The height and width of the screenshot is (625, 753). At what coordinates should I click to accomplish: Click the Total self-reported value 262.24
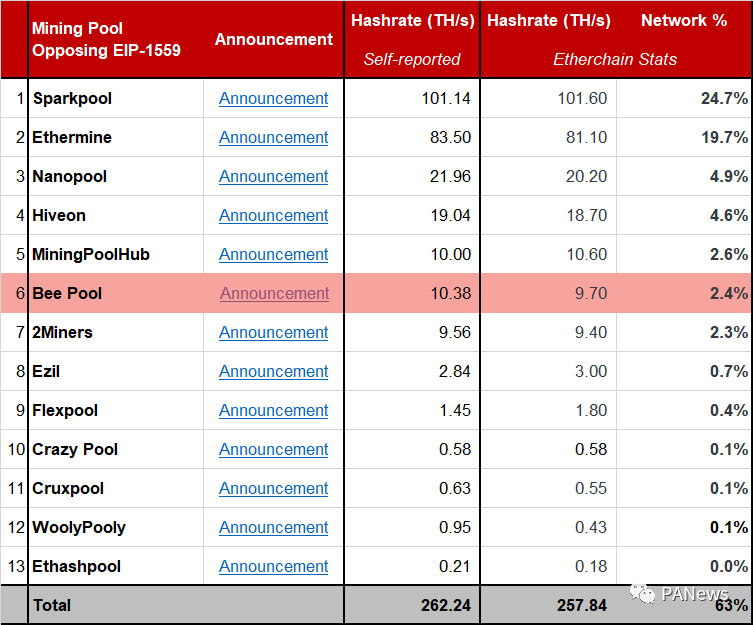(444, 605)
